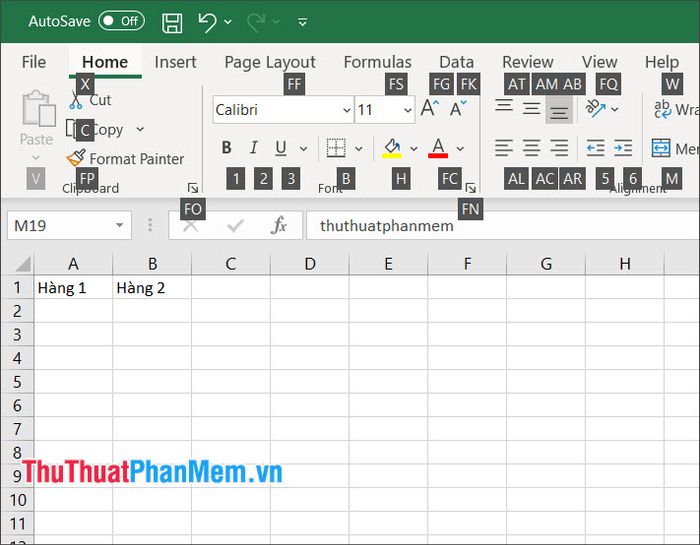Image resolution: width=700 pixels, height=545 pixels.
Task: Click the Paste clipboard icon
Action: [38, 108]
